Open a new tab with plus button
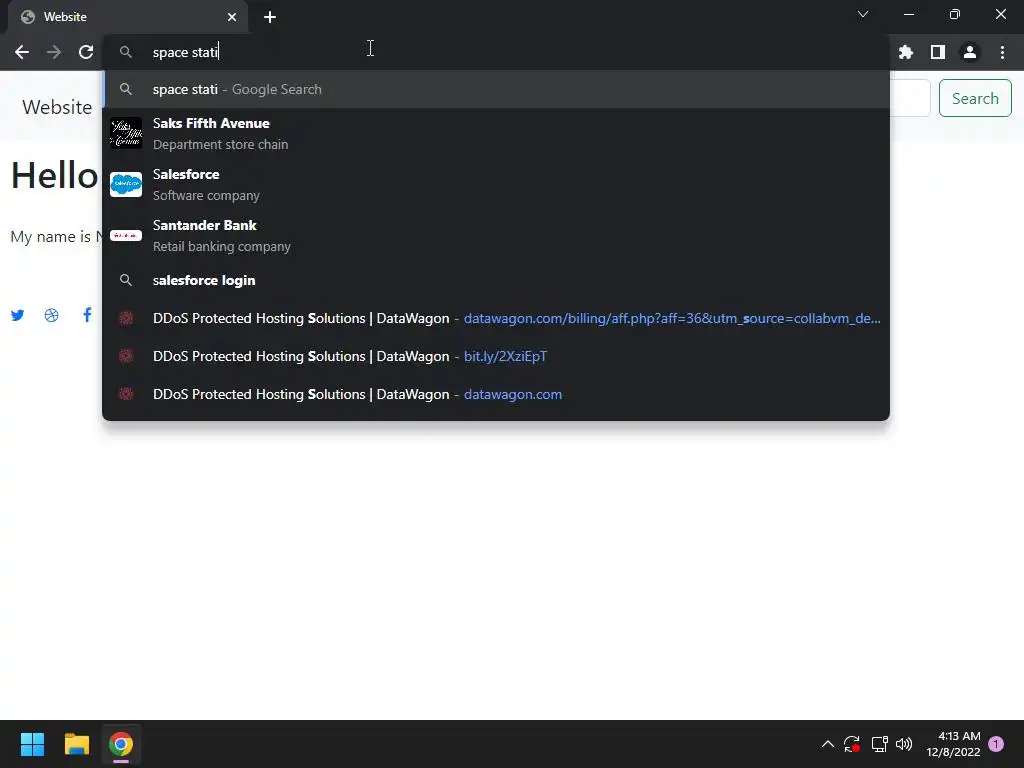The image size is (1024, 768). coord(270,17)
